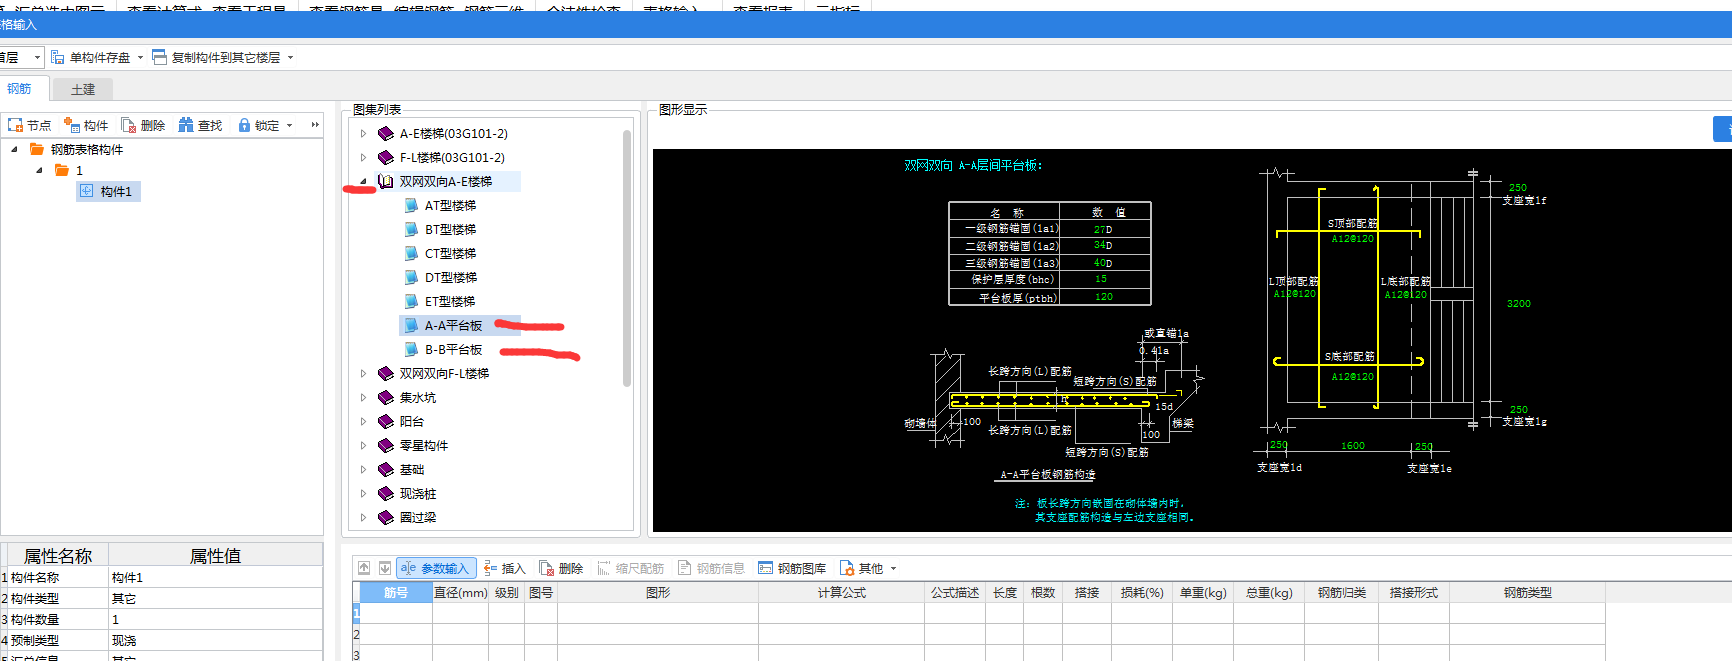This screenshot has height=661, width=1732.
Task: Open the 钢筋图库 library
Action: 792,568
